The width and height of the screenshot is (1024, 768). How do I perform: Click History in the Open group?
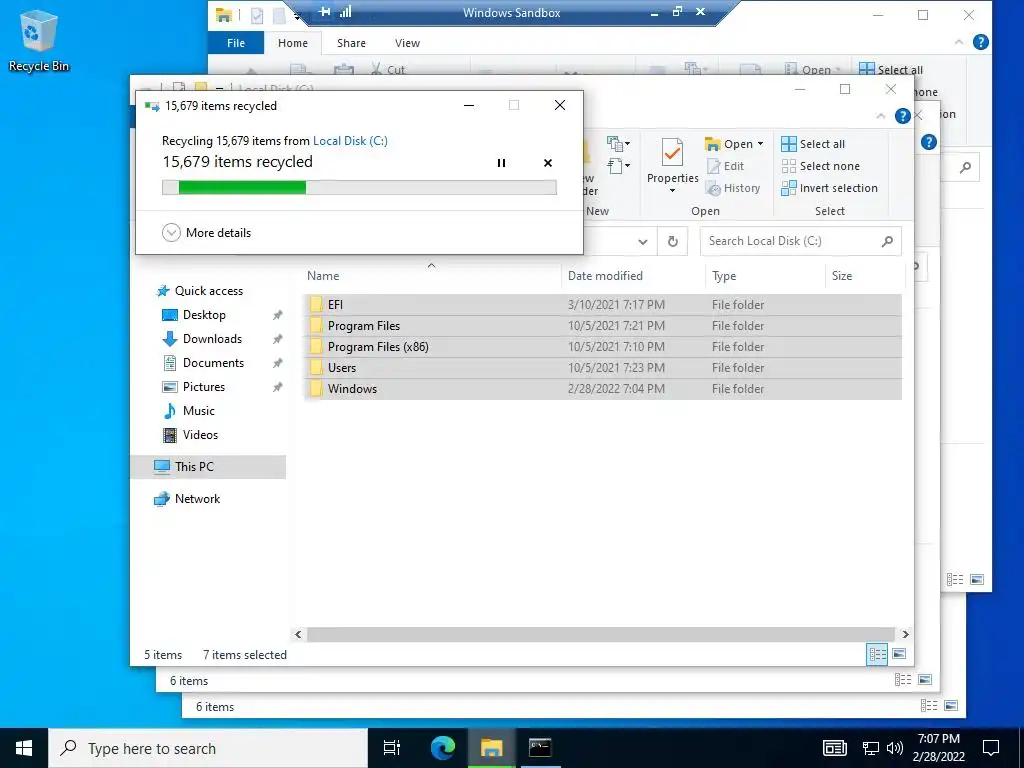coord(733,188)
